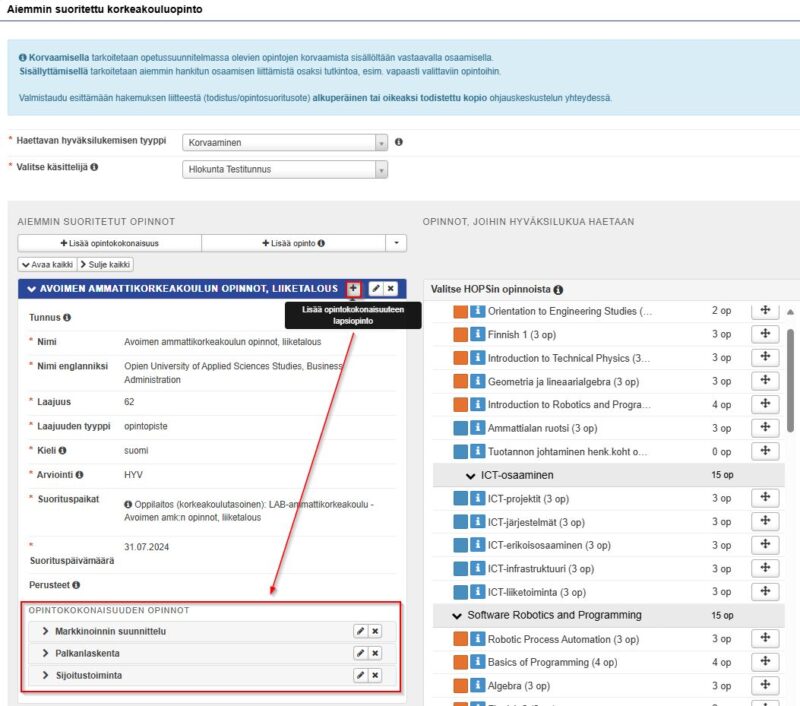
Task: Open info for Ammattialan ruotsi
Action: coord(478,427)
